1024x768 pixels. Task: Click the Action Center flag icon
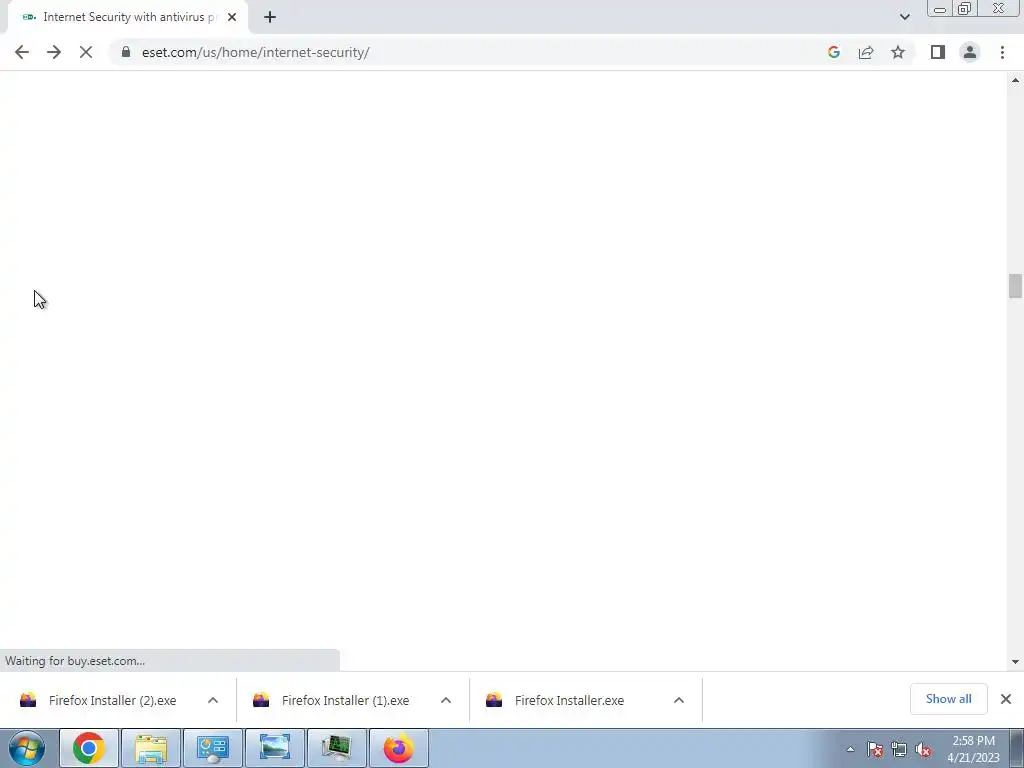[x=875, y=749]
